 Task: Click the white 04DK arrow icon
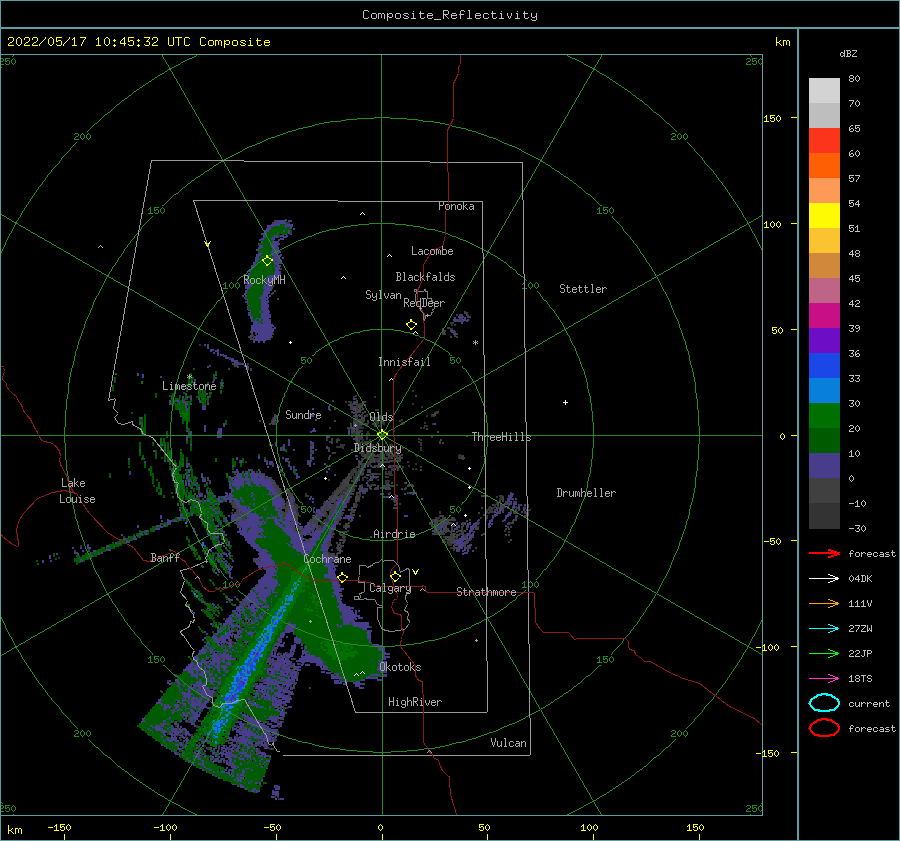point(824,579)
